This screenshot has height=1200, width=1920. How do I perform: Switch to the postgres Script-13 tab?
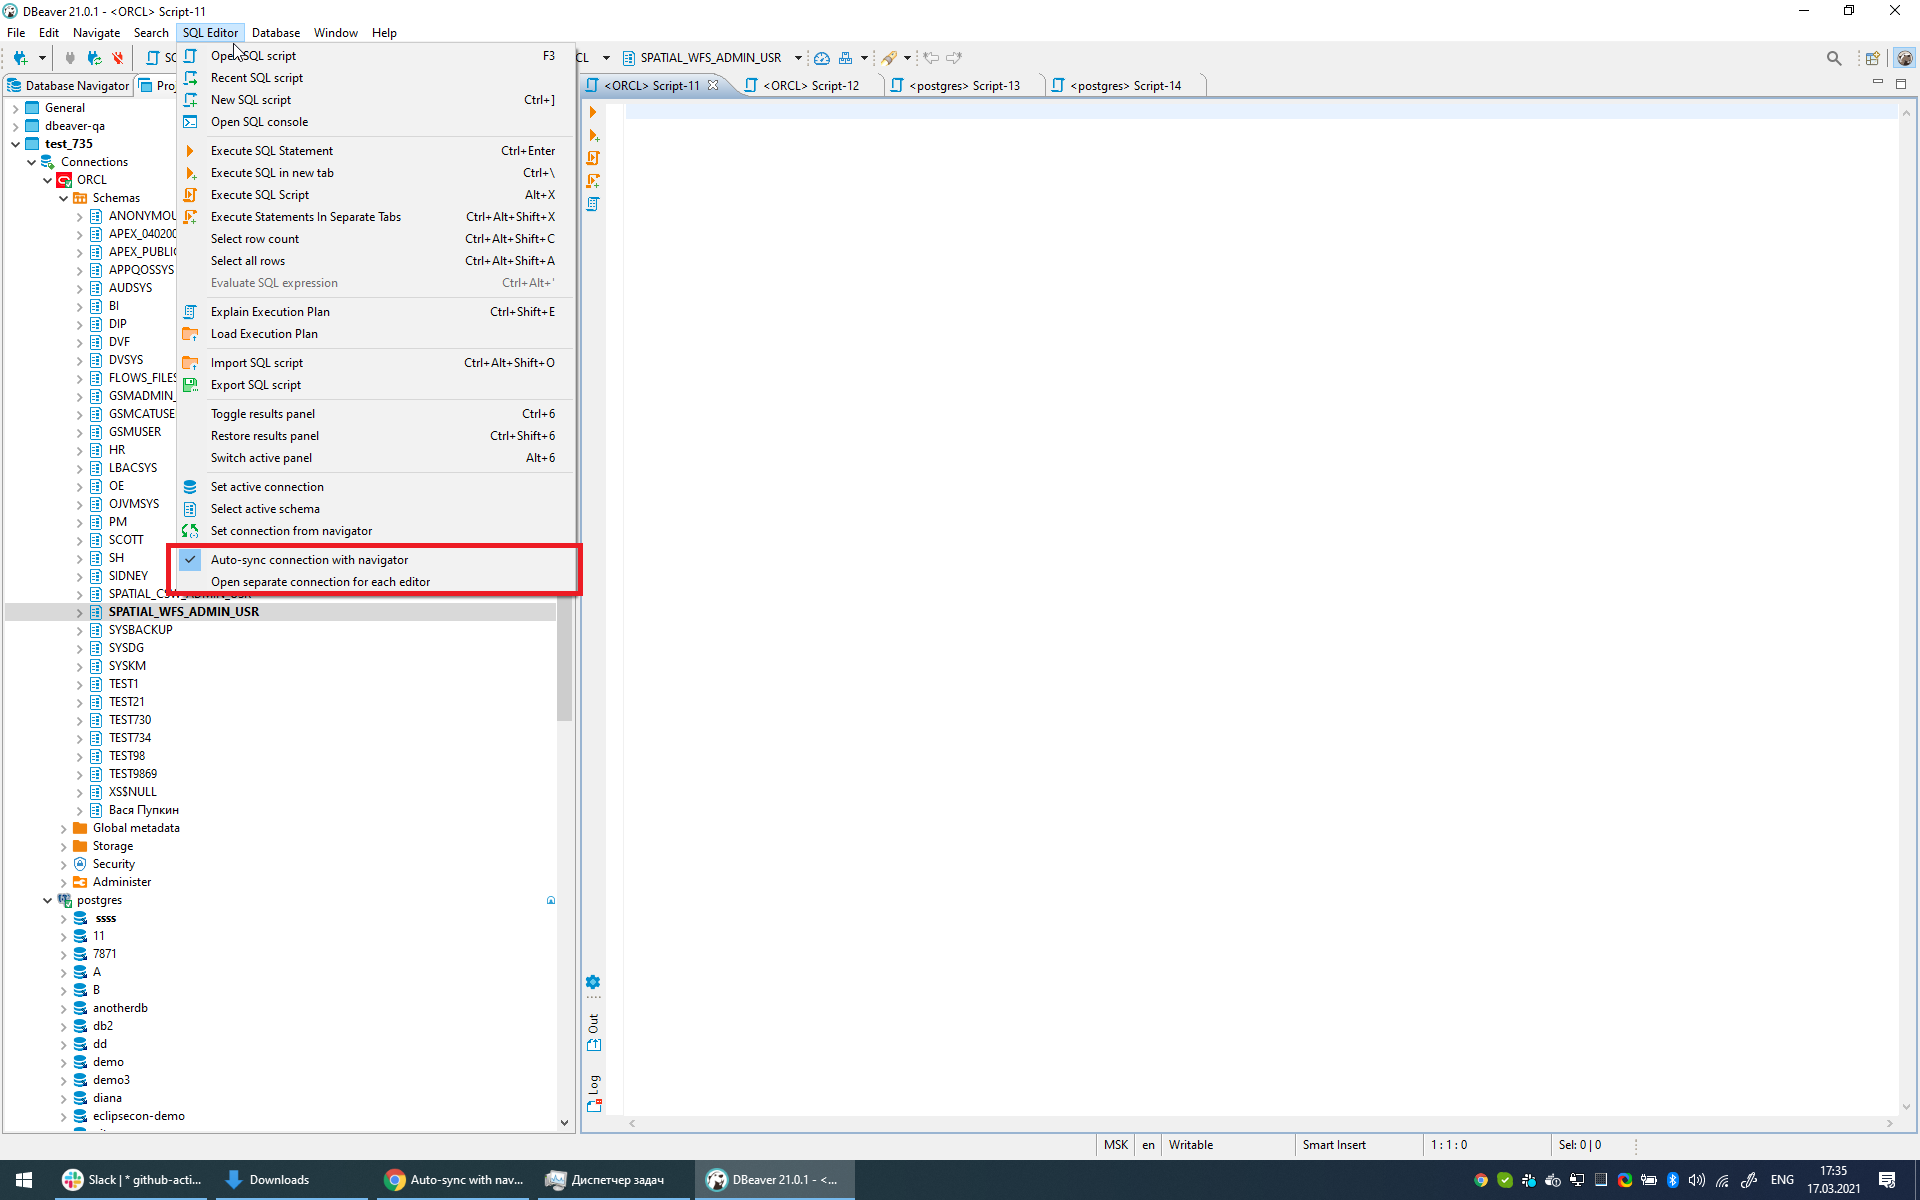tap(962, 85)
